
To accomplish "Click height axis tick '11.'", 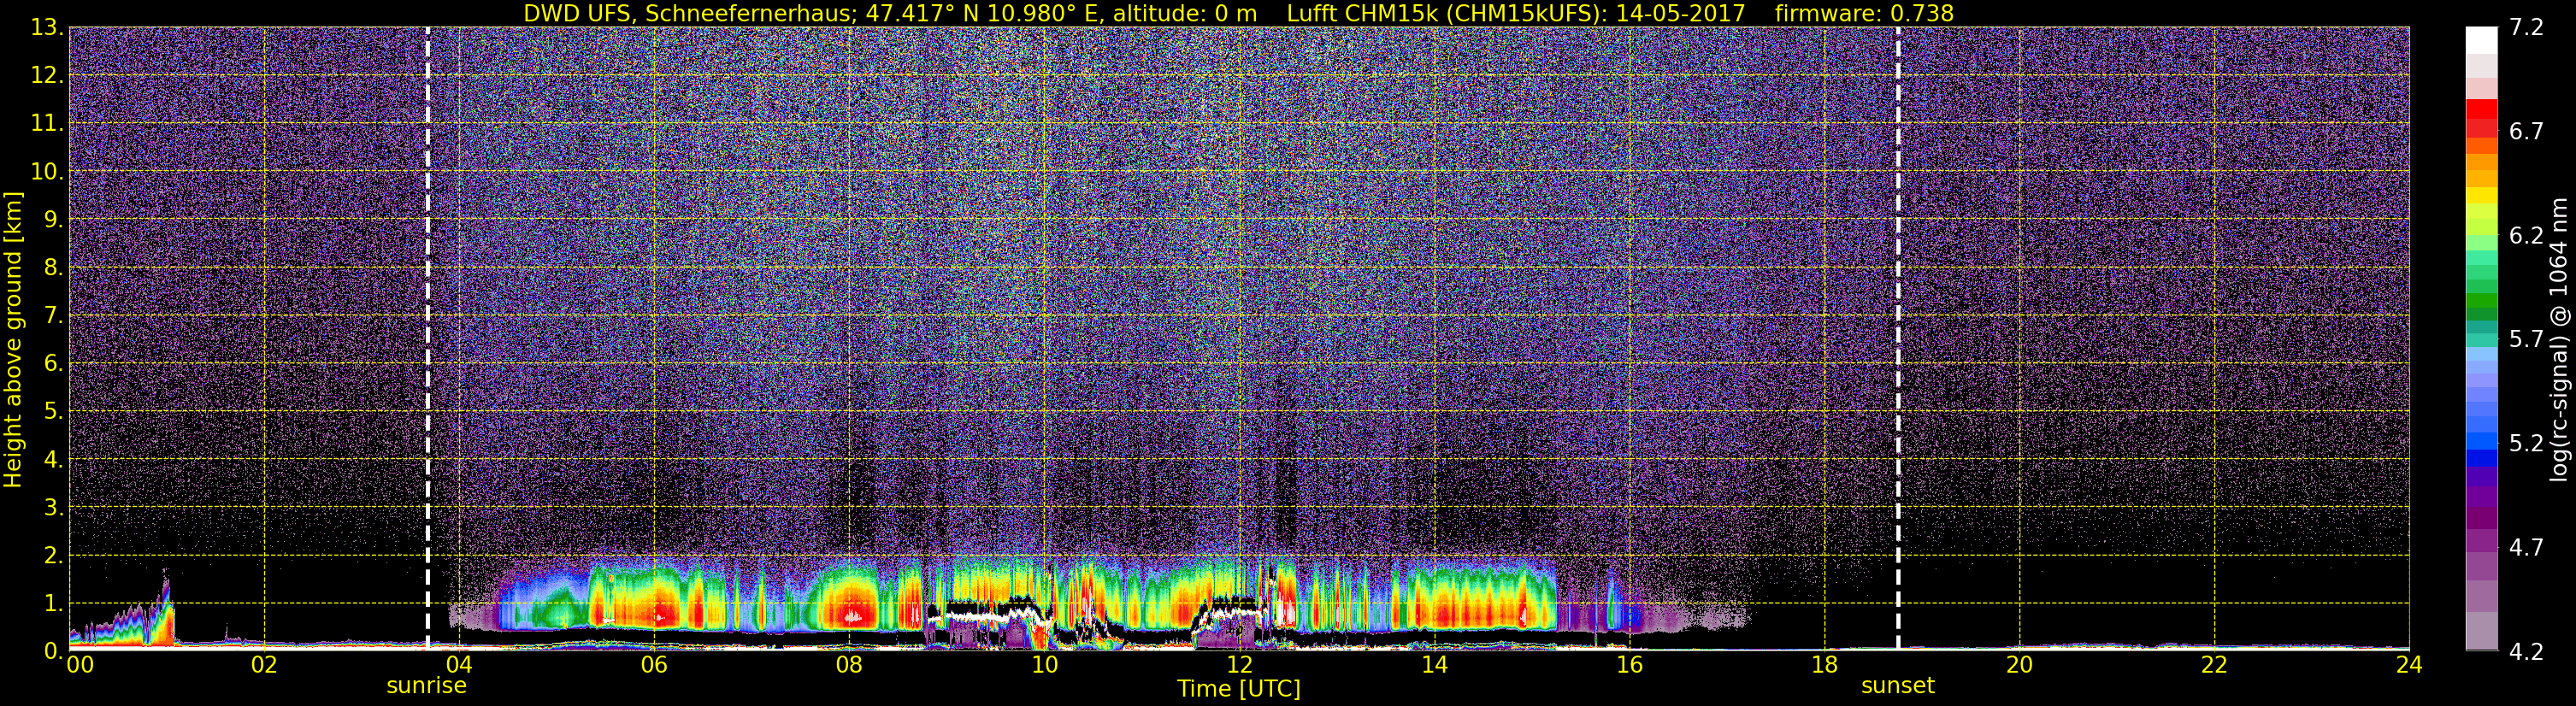I will click(47, 124).
